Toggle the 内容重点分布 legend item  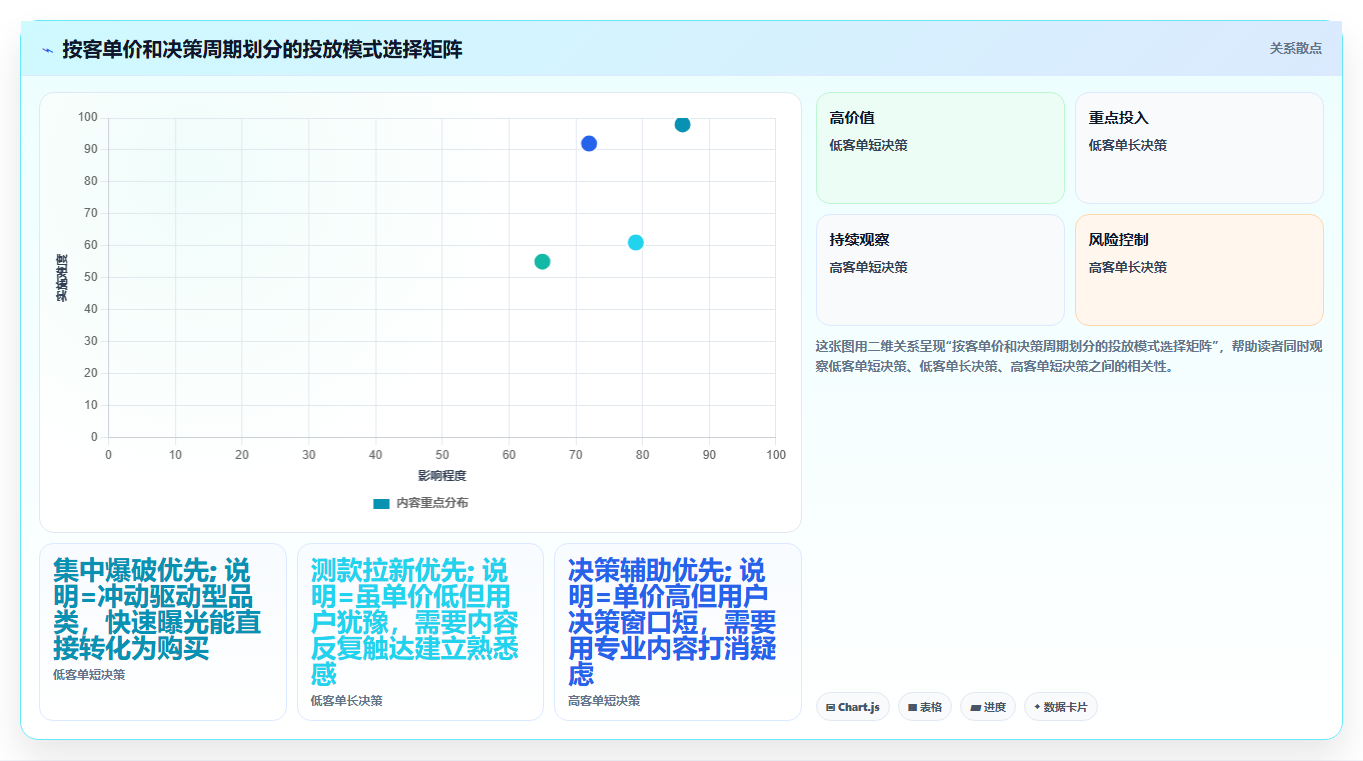(x=420, y=503)
